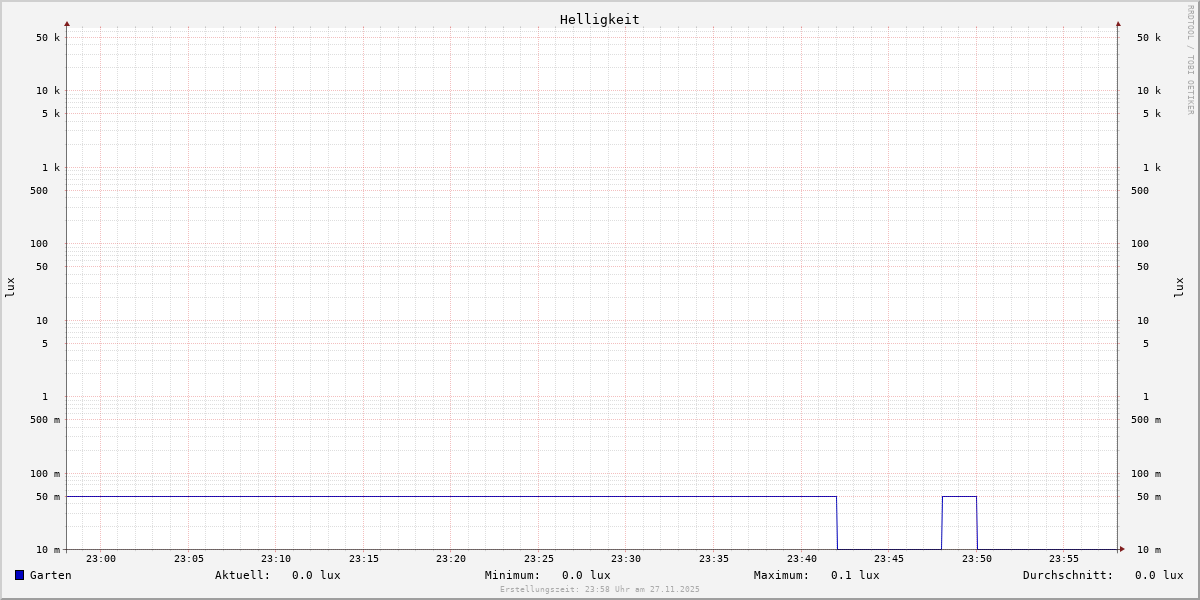Click the 23:10 time axis label
The image size is (1200, 600).
pos(276,559)
